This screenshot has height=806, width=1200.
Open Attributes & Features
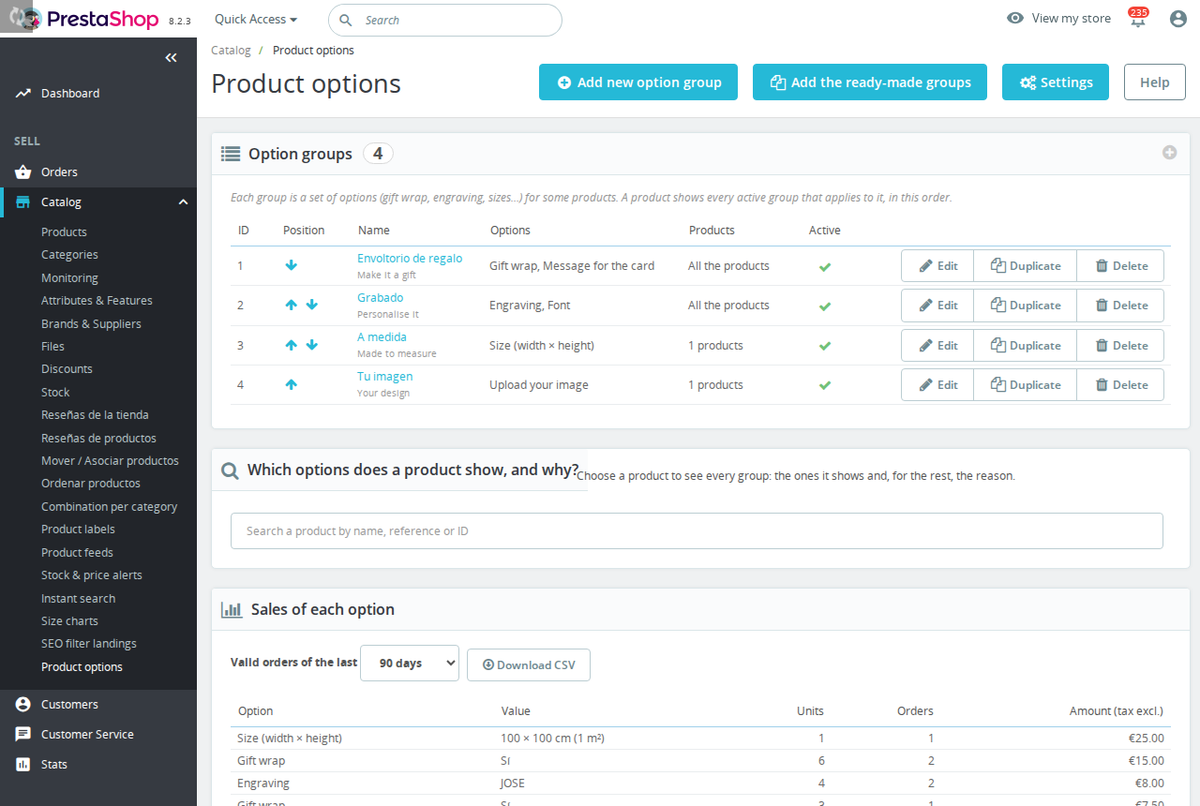(x=97, y=300)
